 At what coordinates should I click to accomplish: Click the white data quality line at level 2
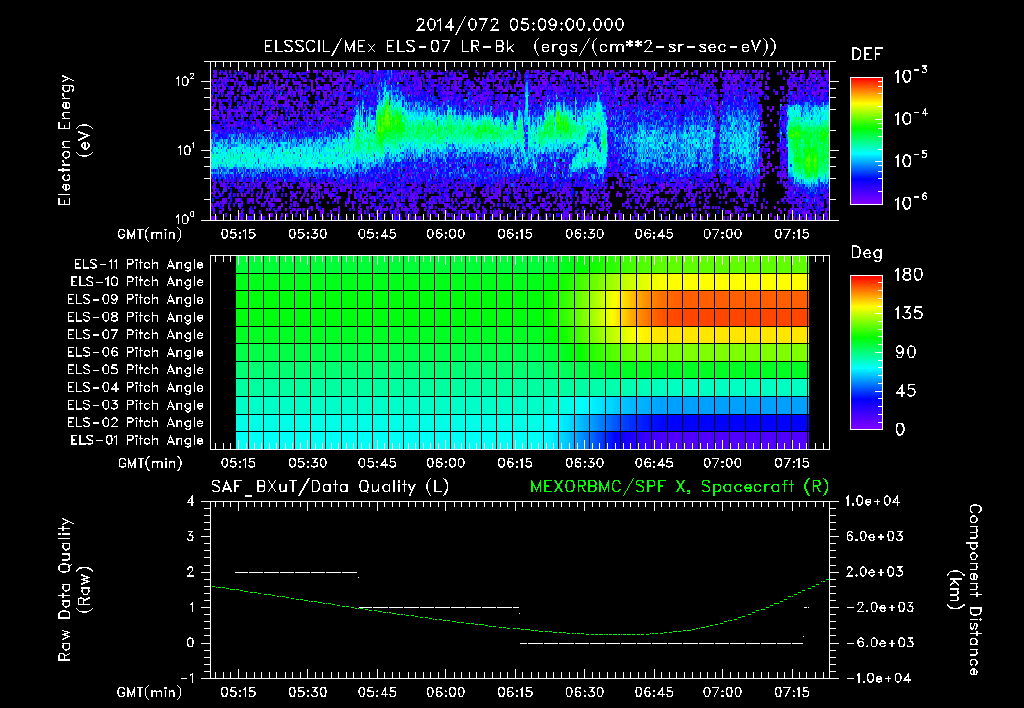coord(296,572)
